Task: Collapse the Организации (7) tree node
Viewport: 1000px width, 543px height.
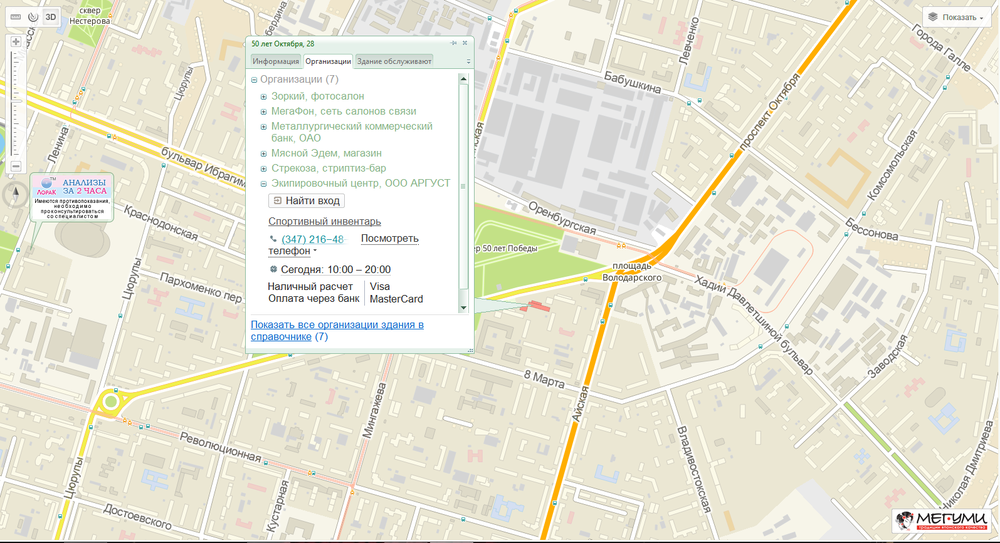Action: (x=255, y=80)
